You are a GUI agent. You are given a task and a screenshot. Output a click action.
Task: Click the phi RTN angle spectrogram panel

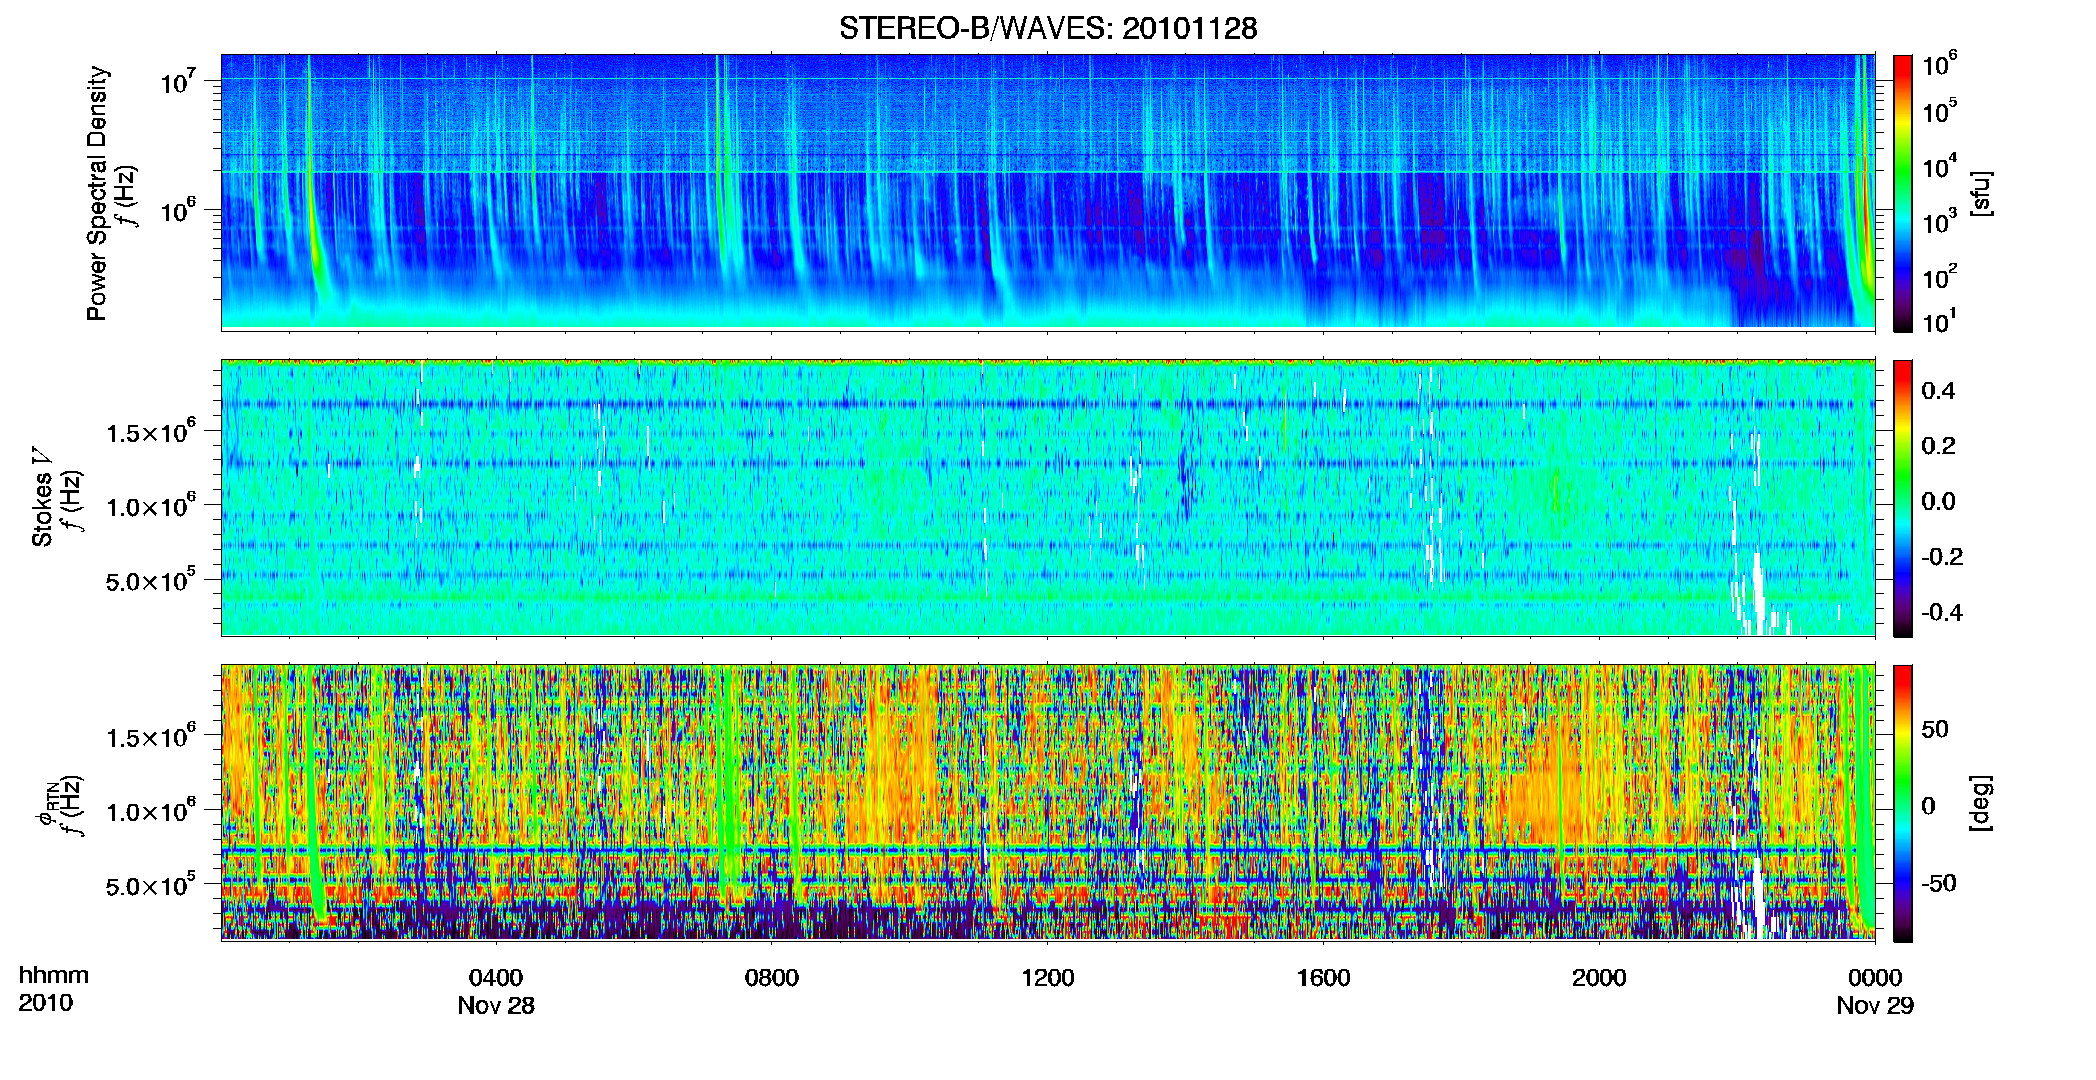tap(1048, 802)
